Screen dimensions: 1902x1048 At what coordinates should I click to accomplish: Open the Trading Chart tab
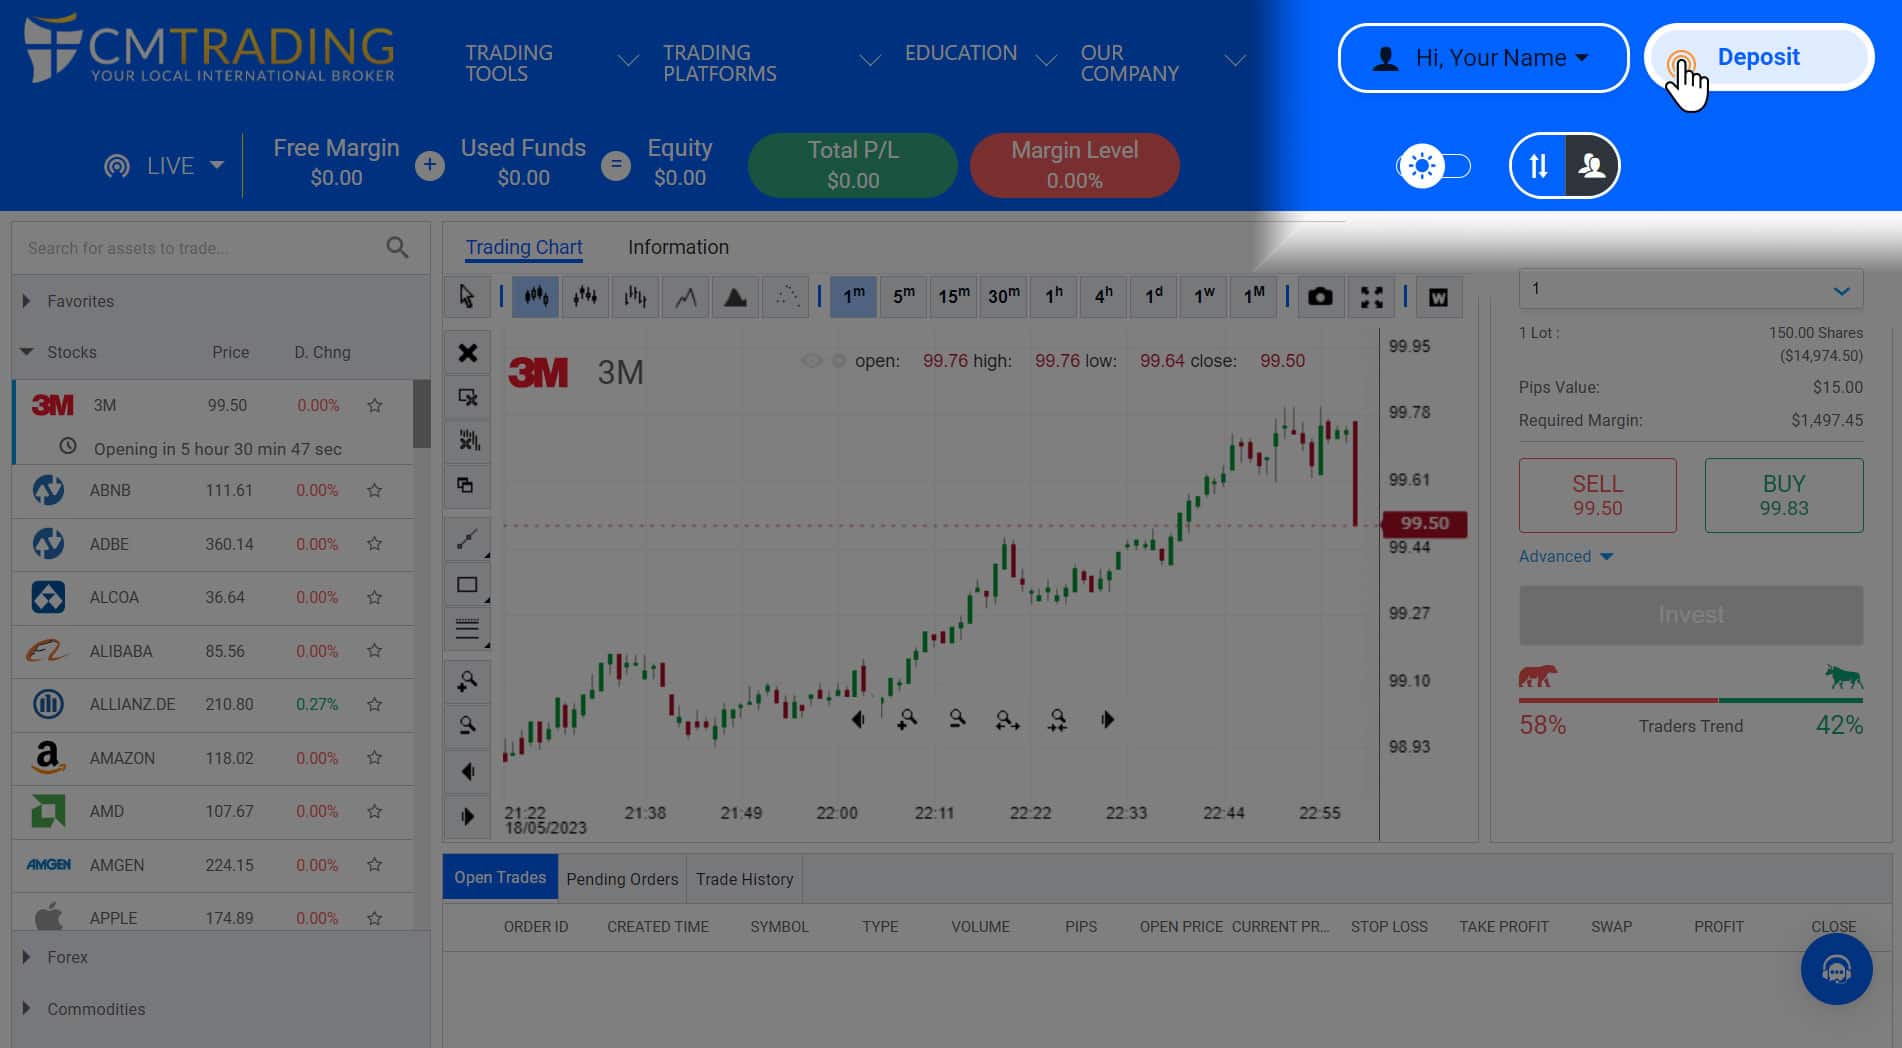[524, 247]
